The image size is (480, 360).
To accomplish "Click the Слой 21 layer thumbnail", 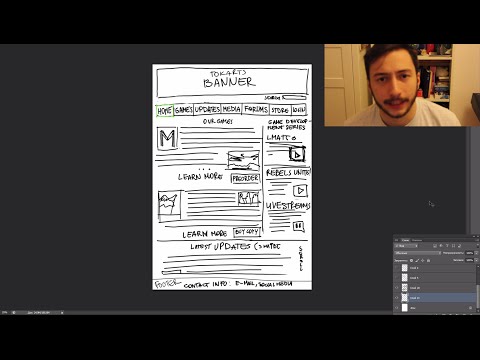I will [x=405, y=298].
